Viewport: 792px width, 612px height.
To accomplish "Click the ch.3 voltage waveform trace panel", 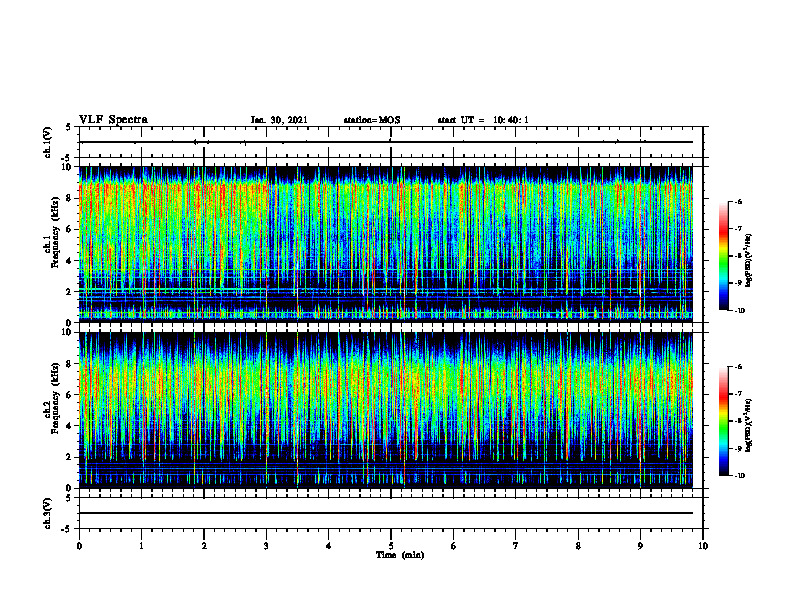I will [x=391, y=513].
